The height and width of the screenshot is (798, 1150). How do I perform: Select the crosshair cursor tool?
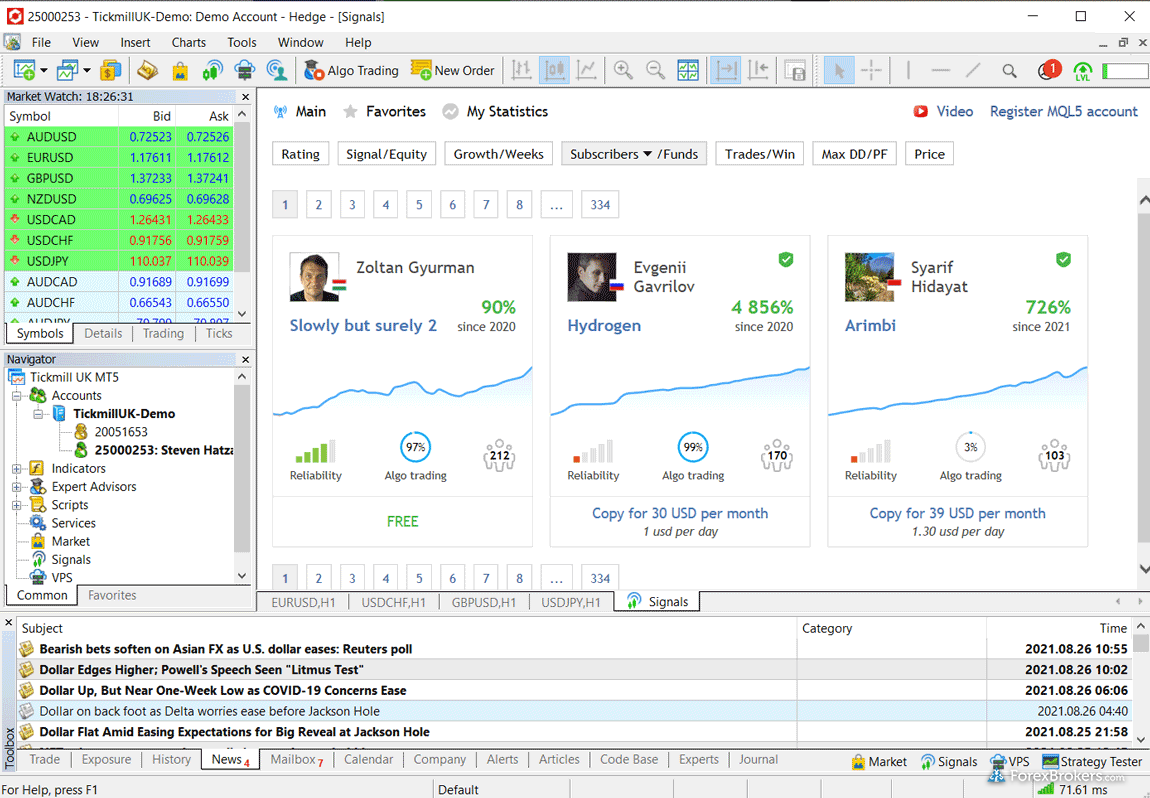tap(871, 70)
